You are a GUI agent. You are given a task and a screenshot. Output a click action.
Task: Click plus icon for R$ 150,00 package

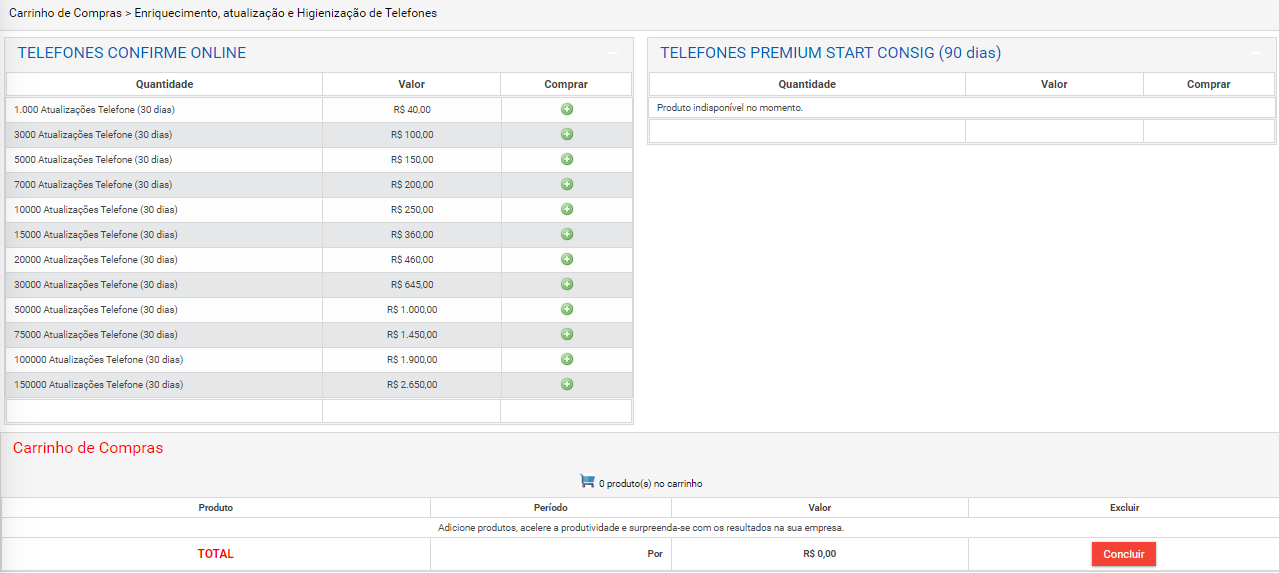(x=567, y=159)
